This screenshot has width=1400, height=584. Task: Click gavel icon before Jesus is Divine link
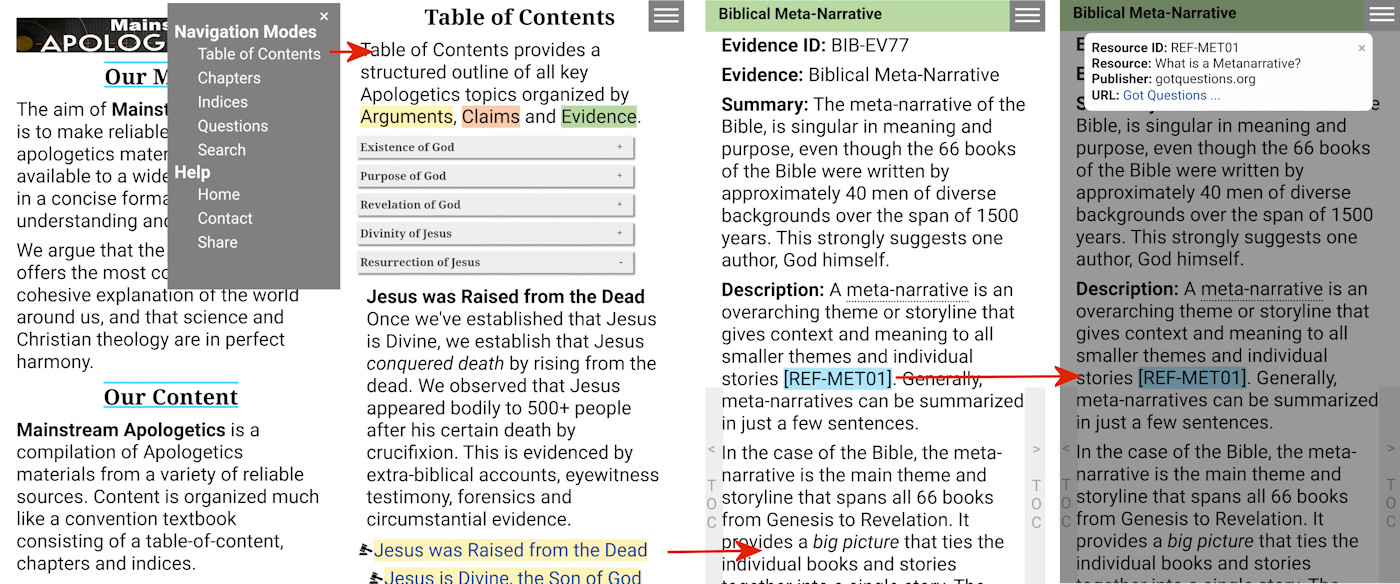pyautogui.click(x=376, y=577)
